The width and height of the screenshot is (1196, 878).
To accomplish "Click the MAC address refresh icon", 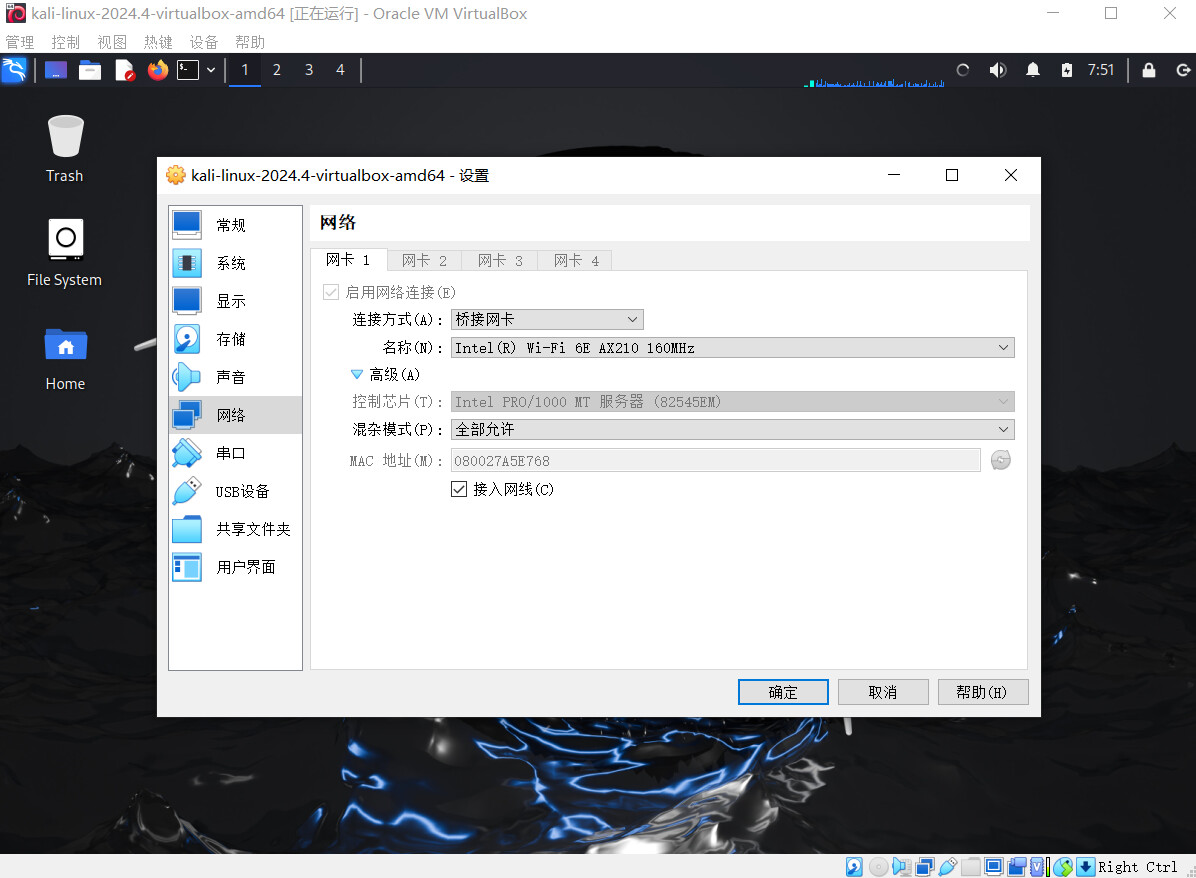I will [x=1001, y=460].
